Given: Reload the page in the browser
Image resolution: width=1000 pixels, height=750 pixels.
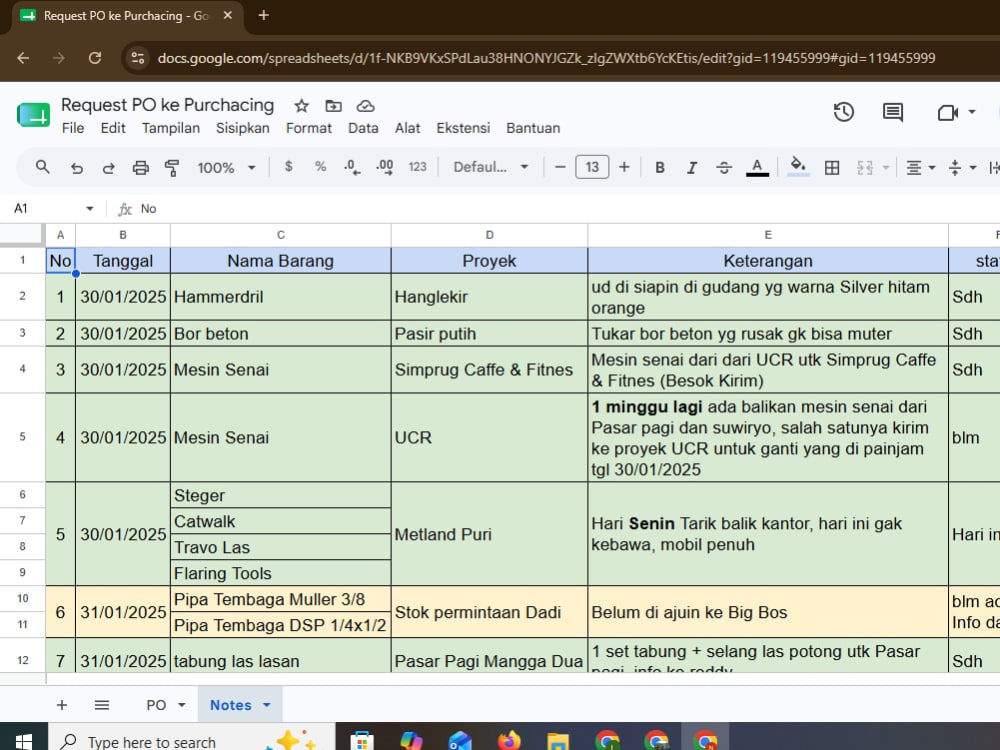Looking at the screenshot, I should [x=95, y=58].
